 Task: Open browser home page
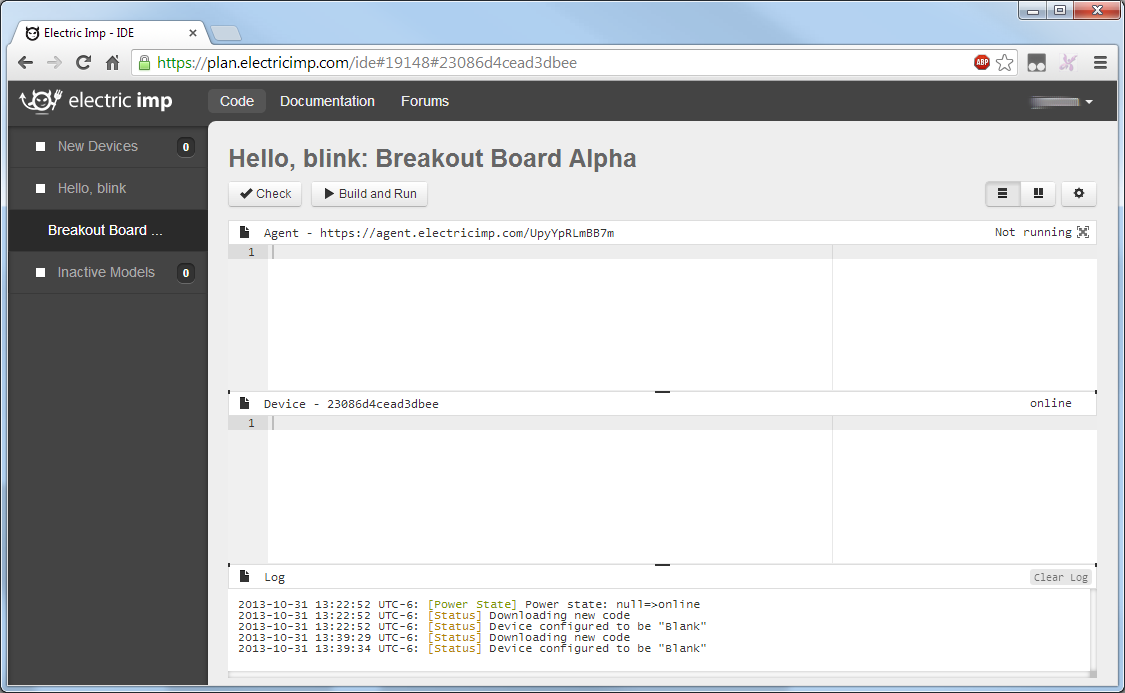113,62
